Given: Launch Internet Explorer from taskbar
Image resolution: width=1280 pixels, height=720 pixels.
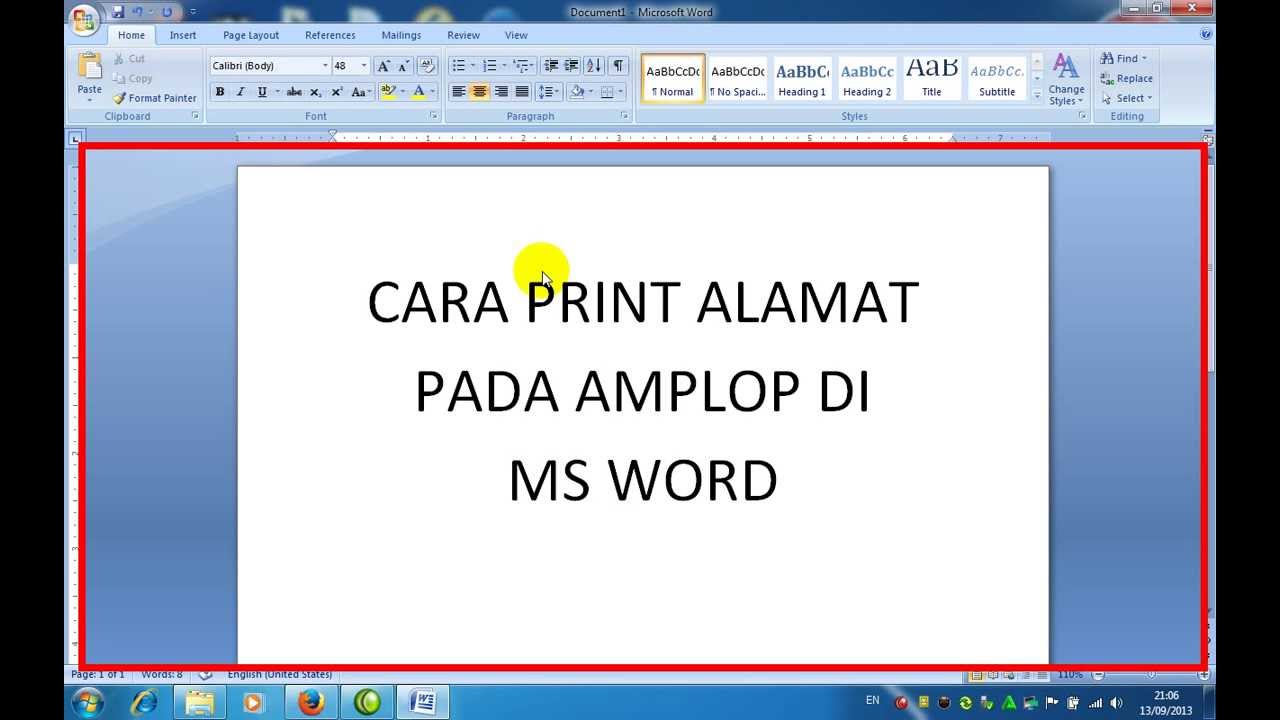Looking at the screenshot, I should pos(144,702).
